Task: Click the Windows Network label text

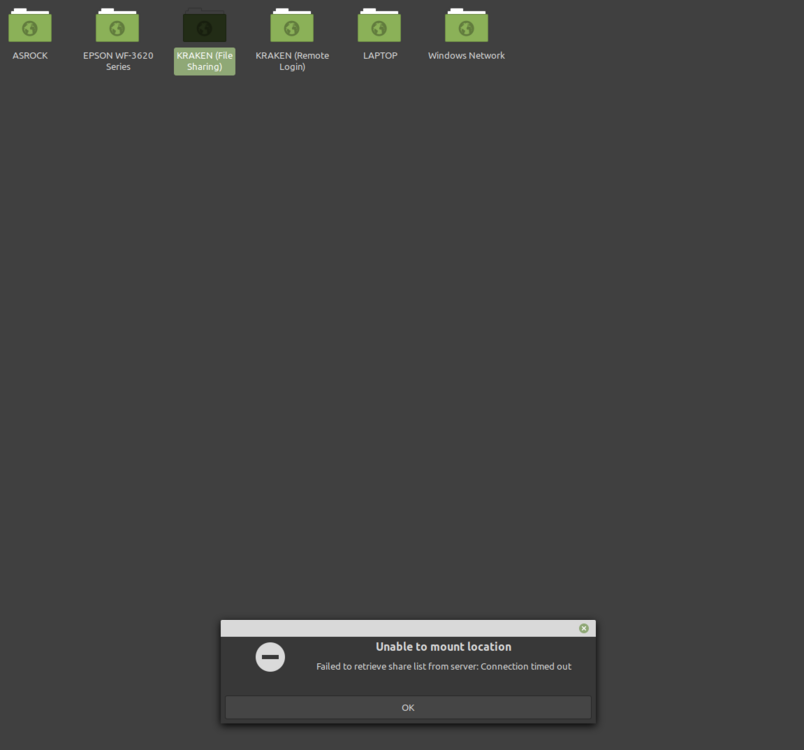Action: pos(467,55)
